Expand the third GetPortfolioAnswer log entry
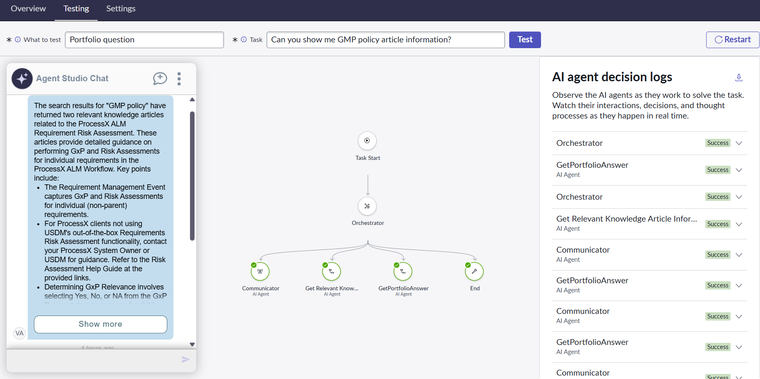The height and width of the screenshot is (379, 760). coord(739,347)
